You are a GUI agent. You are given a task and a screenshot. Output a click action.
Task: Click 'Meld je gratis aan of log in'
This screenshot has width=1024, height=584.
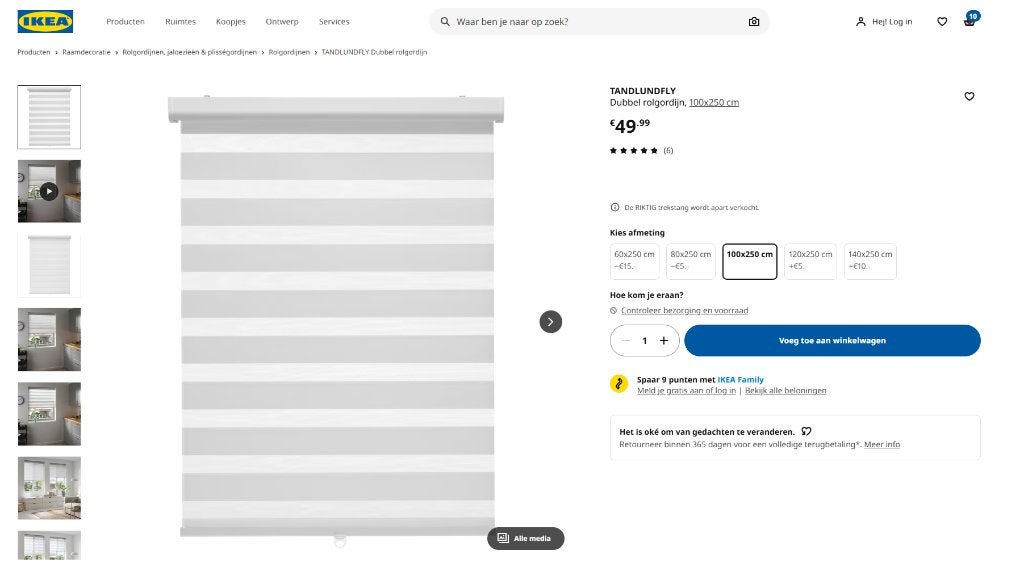click(x=686, y=391)
